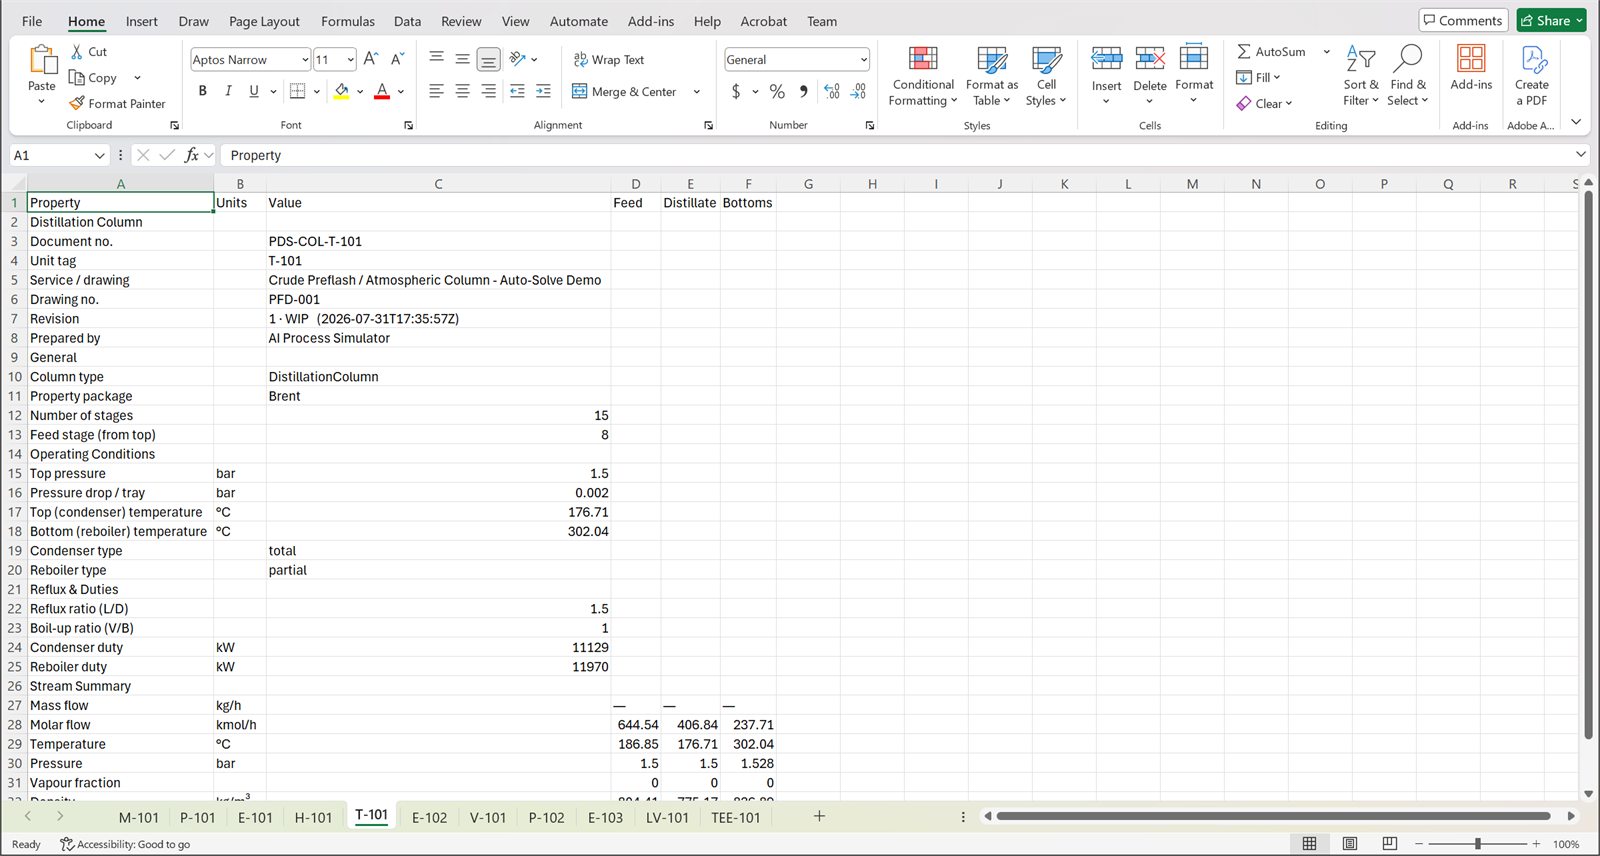Toggle Middle Align for cells
The image size is (1600, 856).
(x=462, y=59)
